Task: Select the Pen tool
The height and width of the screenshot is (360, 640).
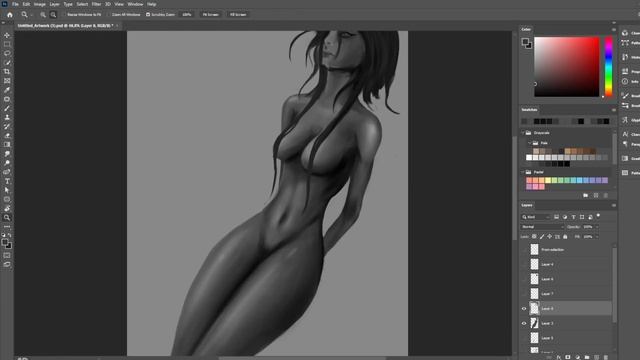Action: click(x=7, y=172)
